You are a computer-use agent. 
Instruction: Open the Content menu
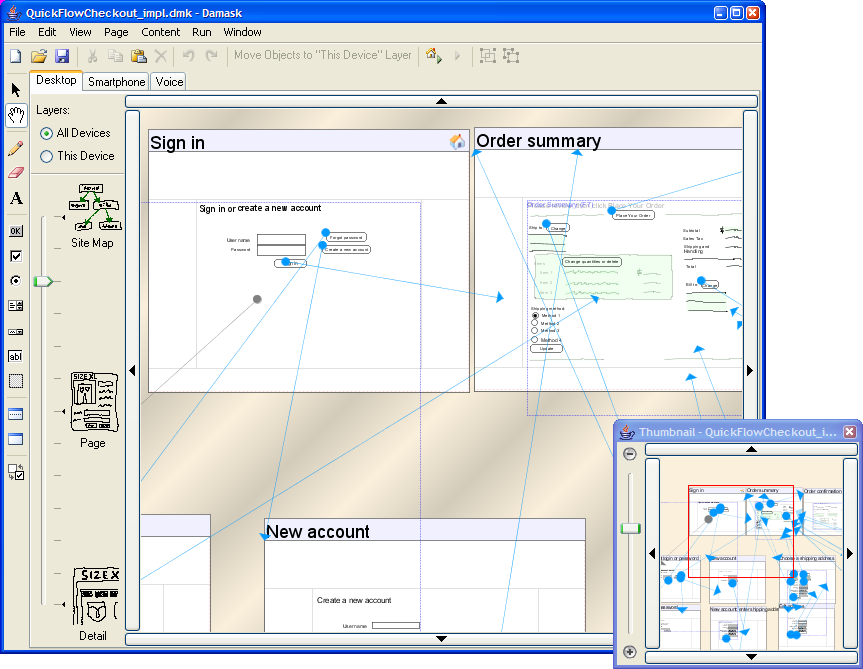point(160,32)
